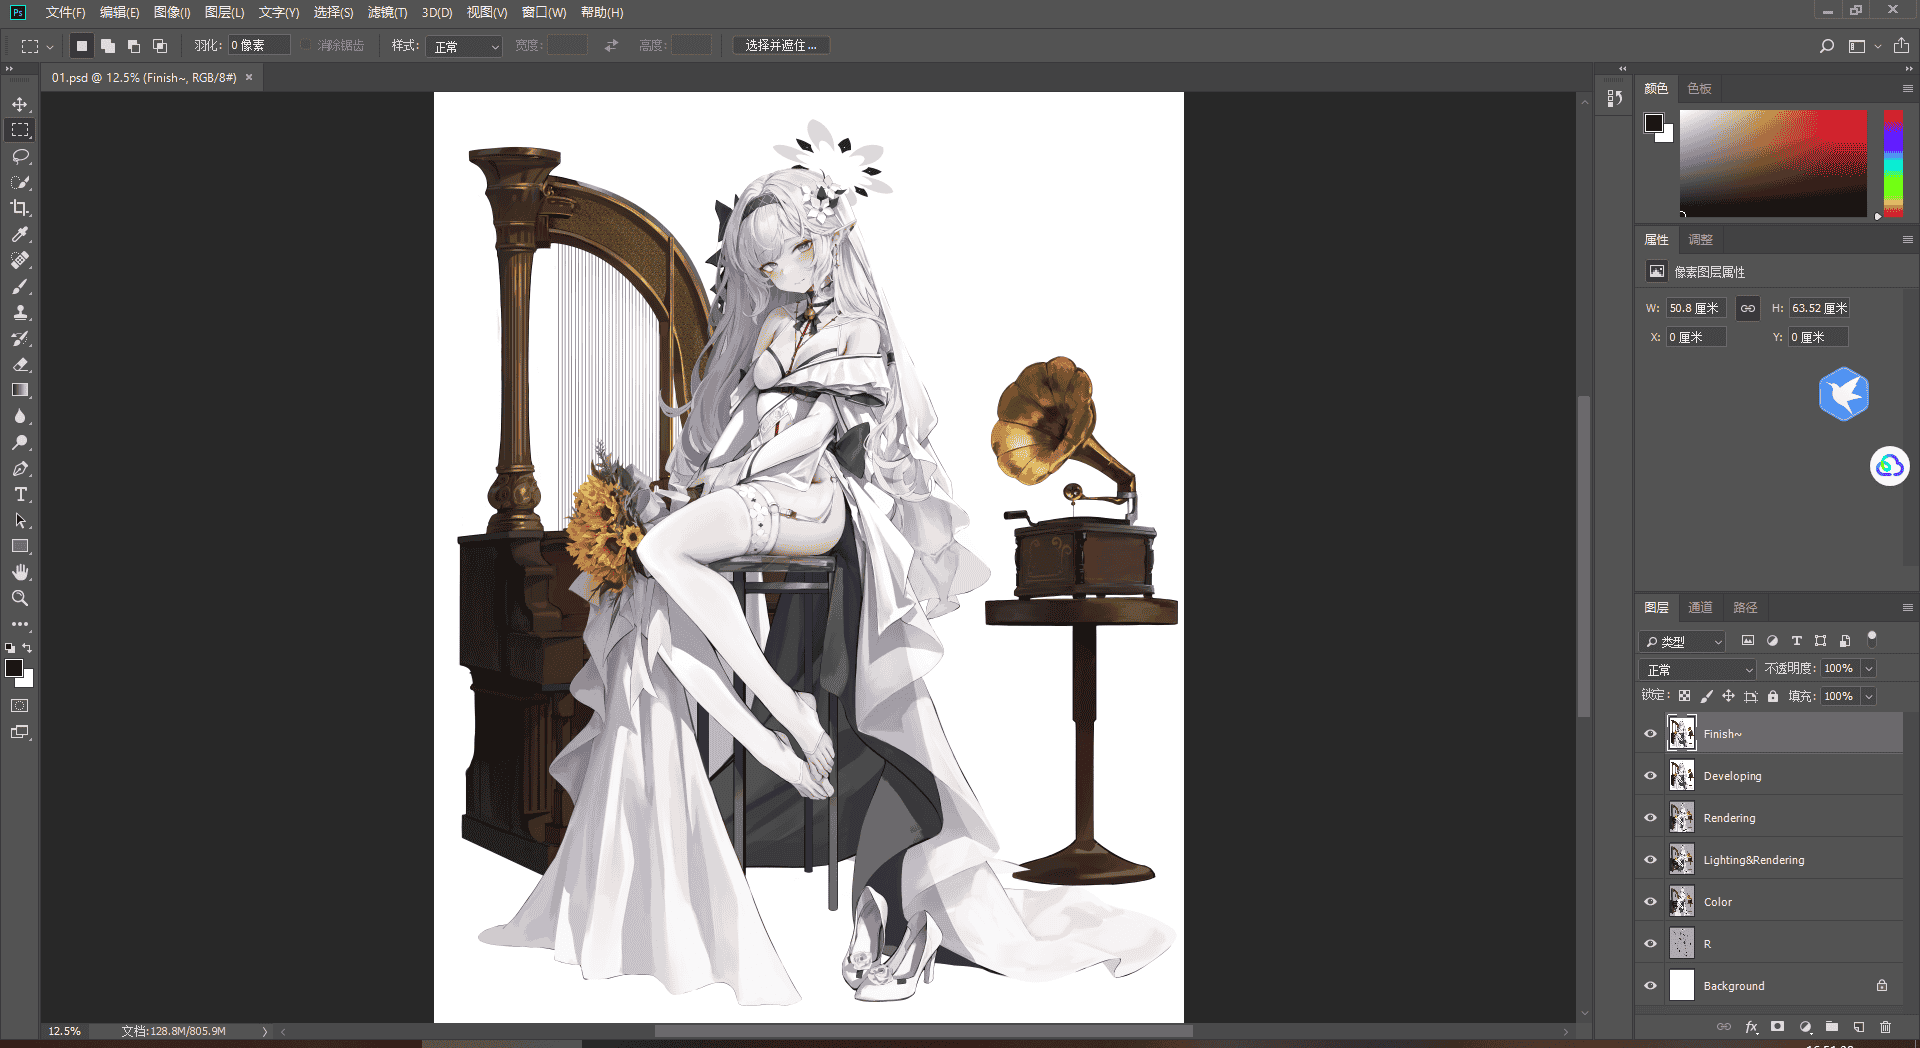
Task: Expand the 填充 fill dropdown arrow
Action: point(1869,697)
